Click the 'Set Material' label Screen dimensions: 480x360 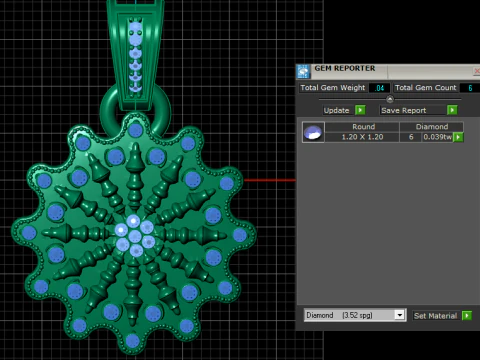coord(435,316)
